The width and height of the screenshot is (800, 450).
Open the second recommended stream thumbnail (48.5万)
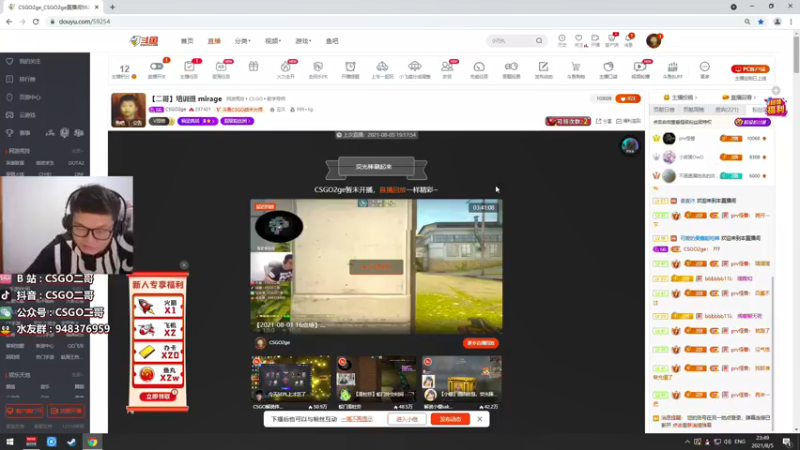pos(376,379)
